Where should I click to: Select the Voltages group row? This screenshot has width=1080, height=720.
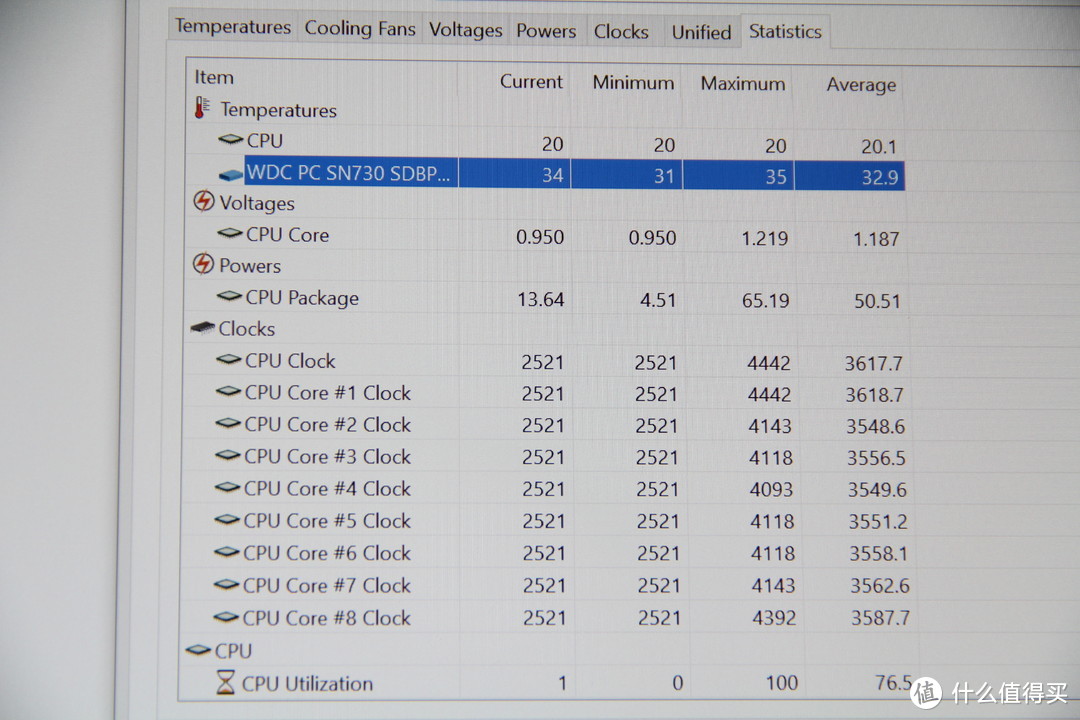tap(257, 203)
